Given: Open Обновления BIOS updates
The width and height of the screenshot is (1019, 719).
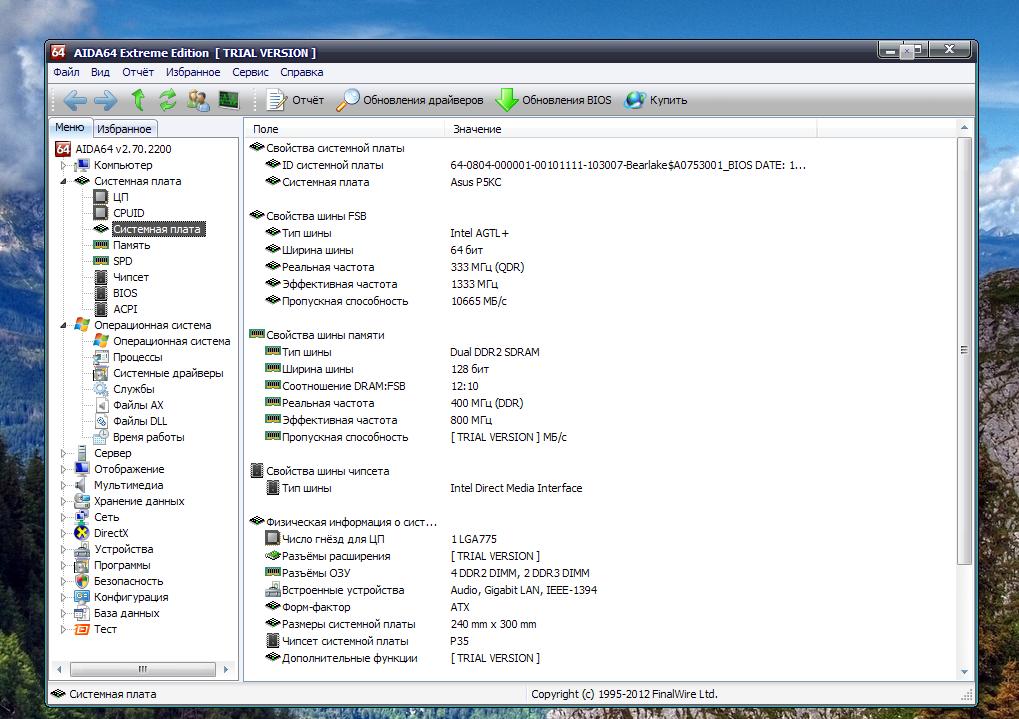Looking at the screenshot, I should coord(554,100).
